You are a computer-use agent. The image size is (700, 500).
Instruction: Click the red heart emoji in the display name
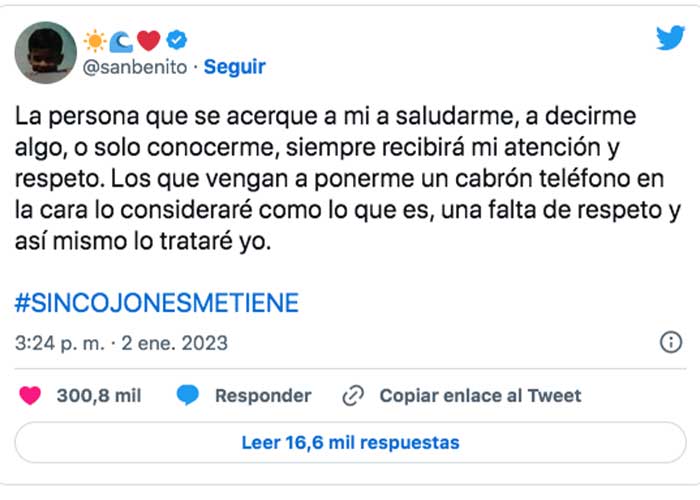tap(149, 40)
